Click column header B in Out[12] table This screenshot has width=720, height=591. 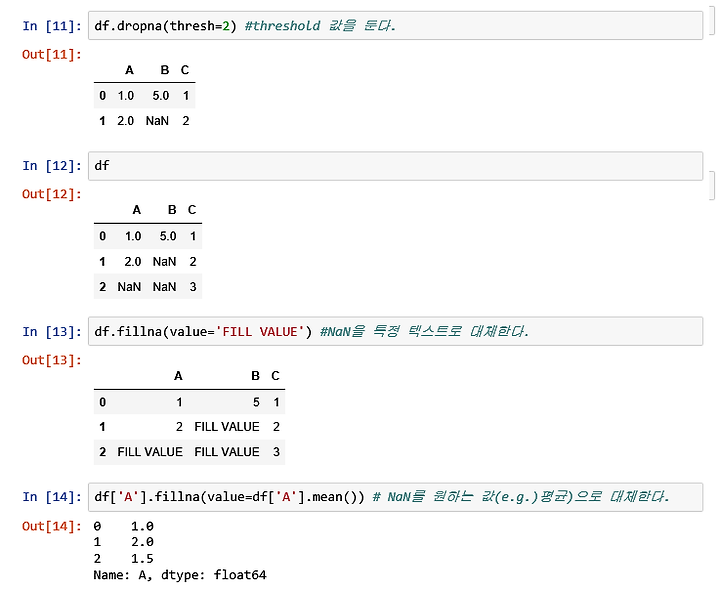coord(172,210)
